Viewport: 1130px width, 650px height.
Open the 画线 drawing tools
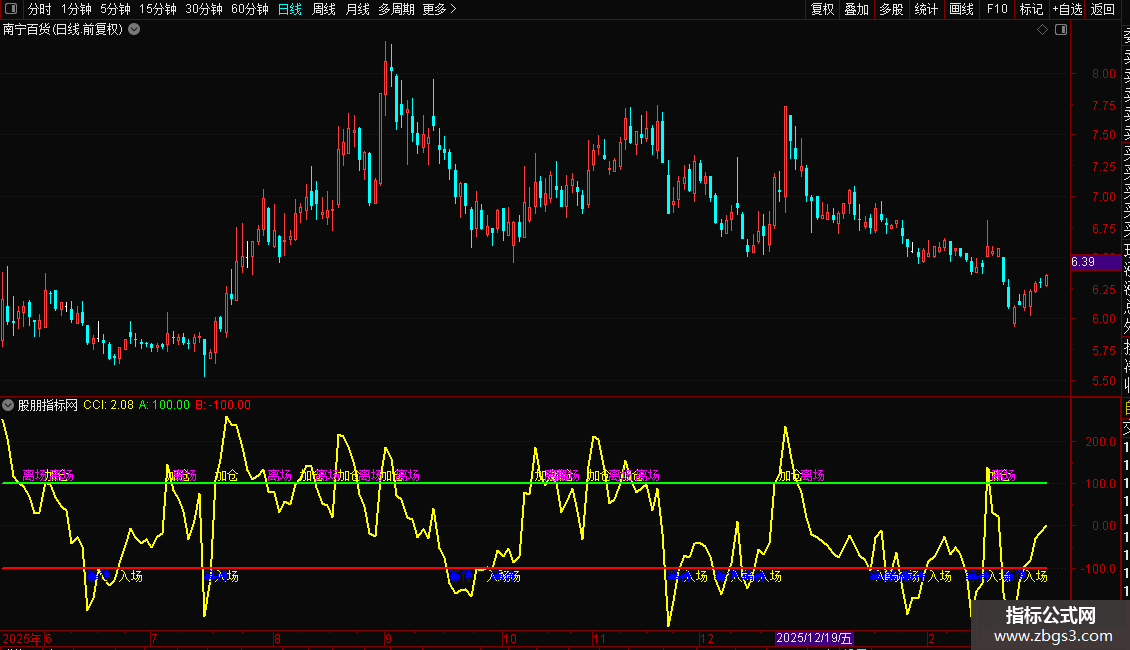961,9
